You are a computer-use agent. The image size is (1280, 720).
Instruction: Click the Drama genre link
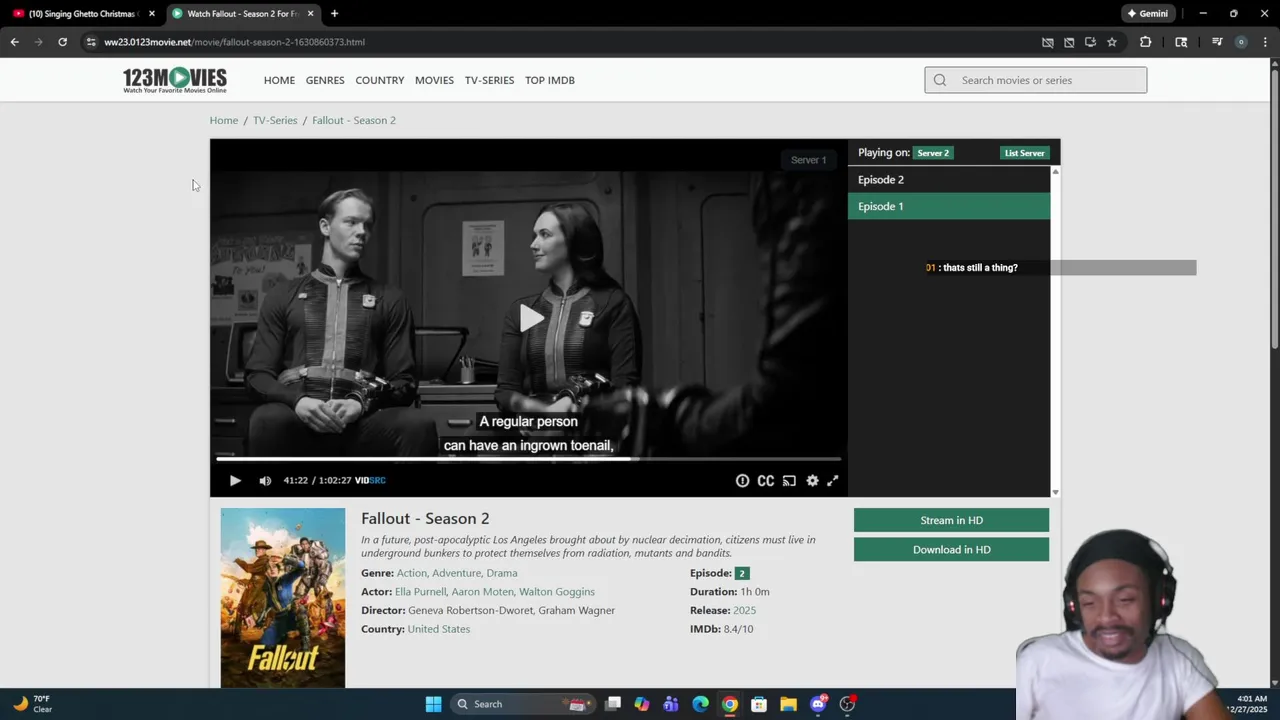coord(502,573)
